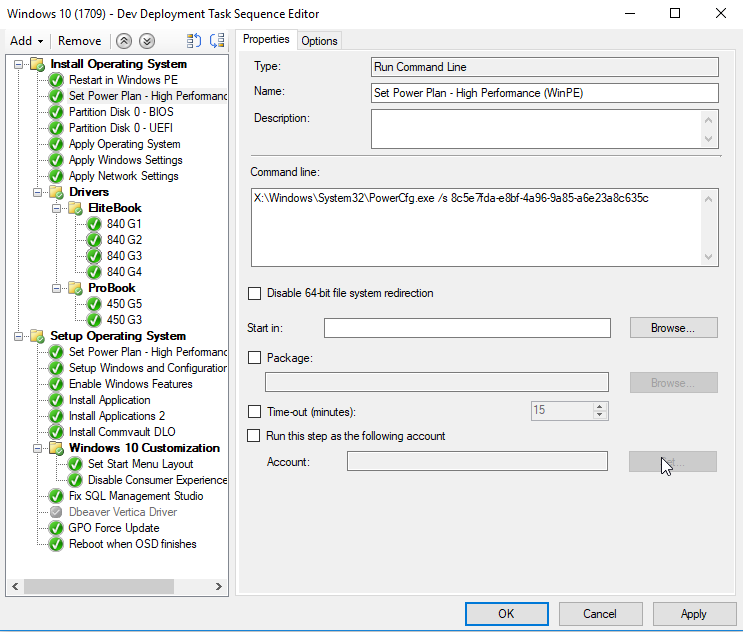Click the move step up toolbar icon
743x632 pixels.
tap(194, 41)
